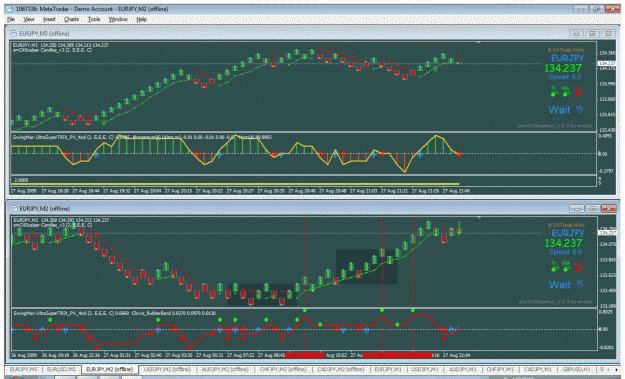Restore the upper EURJPY chart window
Screen dimensions: 625x379
[x=592, y=34]
